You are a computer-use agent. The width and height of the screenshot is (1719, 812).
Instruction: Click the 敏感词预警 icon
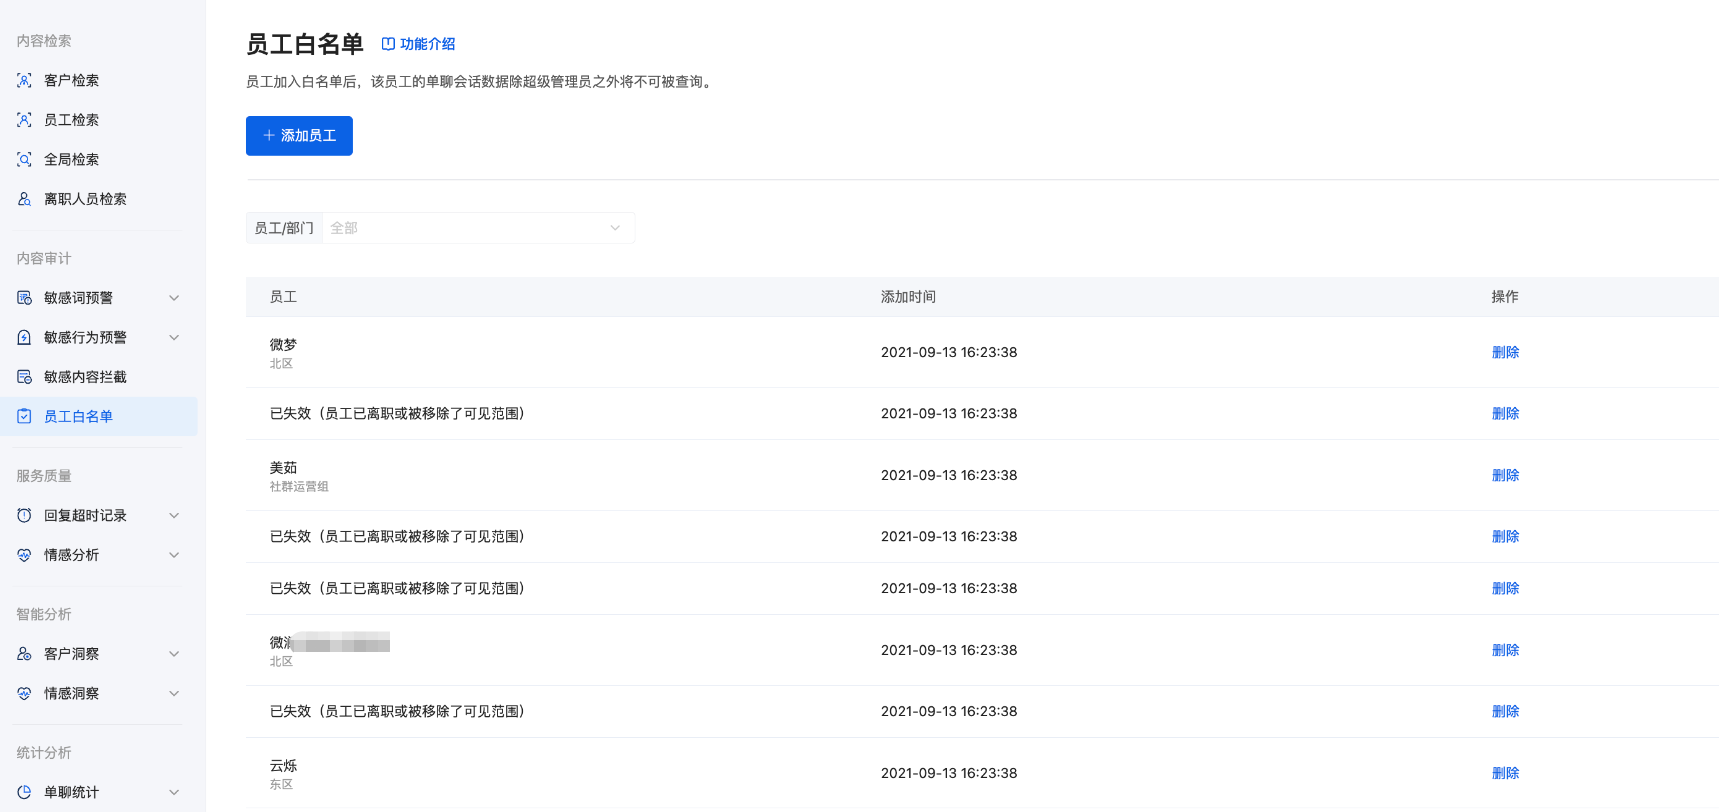click(x=24, y=298)
